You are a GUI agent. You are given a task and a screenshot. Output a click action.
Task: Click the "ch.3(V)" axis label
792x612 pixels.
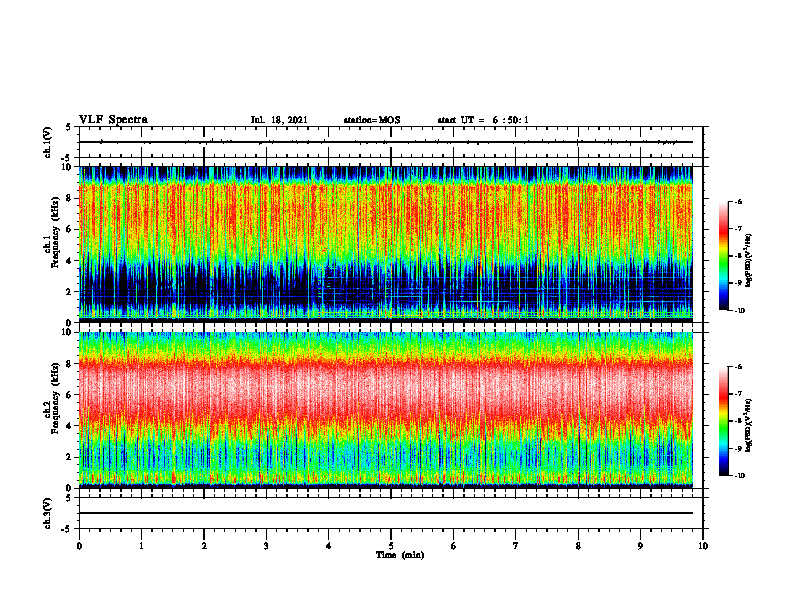[x=47, y=513]
